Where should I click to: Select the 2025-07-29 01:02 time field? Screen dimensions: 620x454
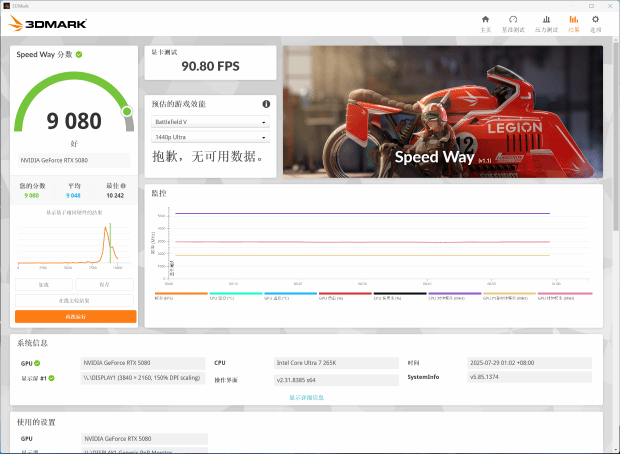pyautogui.click(x=529, y=363)
